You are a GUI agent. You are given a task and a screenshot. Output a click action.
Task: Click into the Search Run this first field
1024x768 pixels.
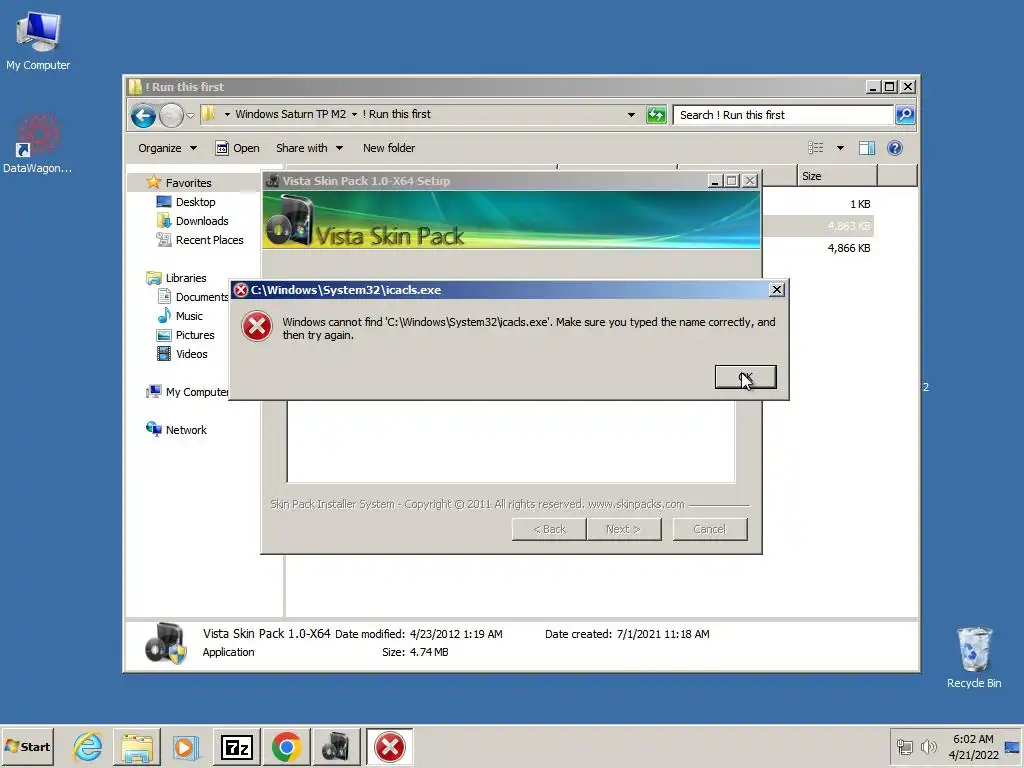783,115
